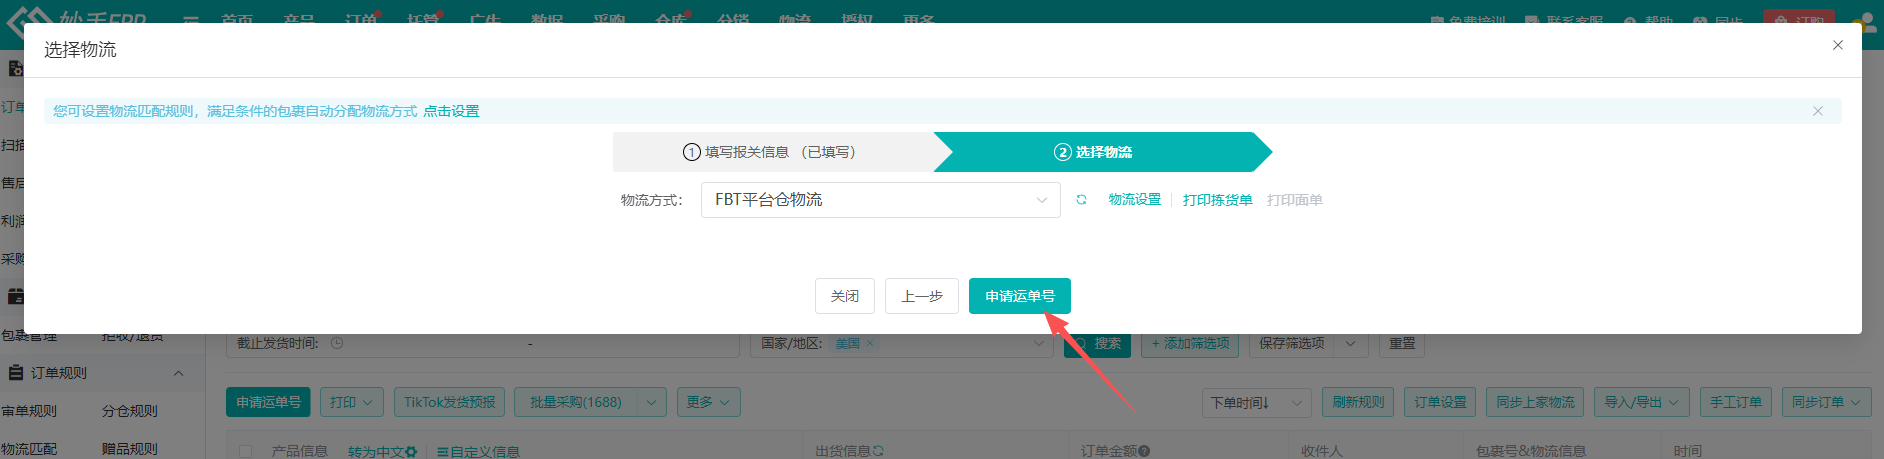Click the 产品信息 column header
Image resolution: width=1884 pixels, height=459 pixels.
click(x=299, y=452)
